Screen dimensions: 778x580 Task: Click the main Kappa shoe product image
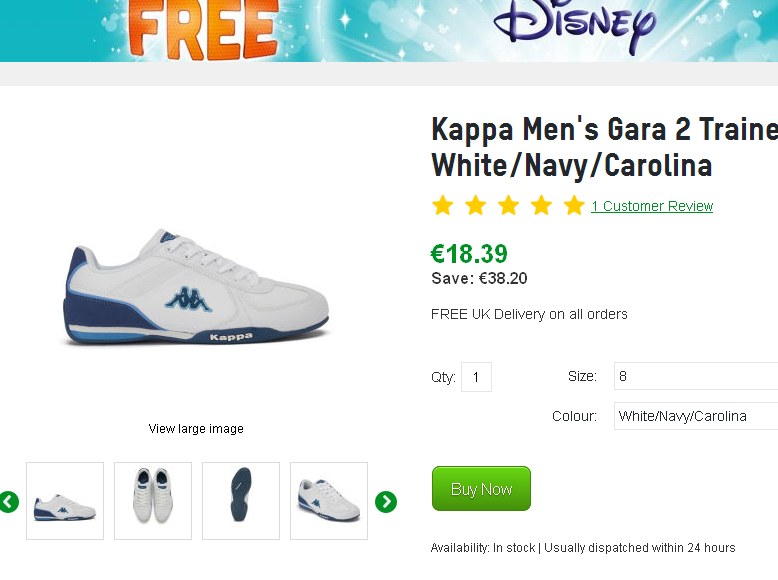click(x=197, y=291)
